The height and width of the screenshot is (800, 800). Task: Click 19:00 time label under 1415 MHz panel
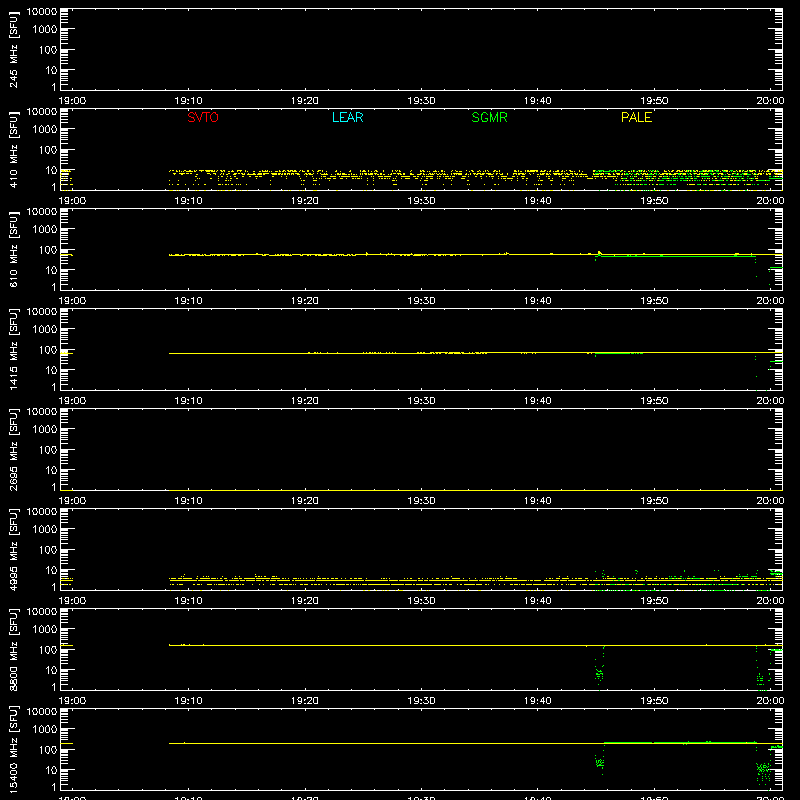tap(72, 401)
